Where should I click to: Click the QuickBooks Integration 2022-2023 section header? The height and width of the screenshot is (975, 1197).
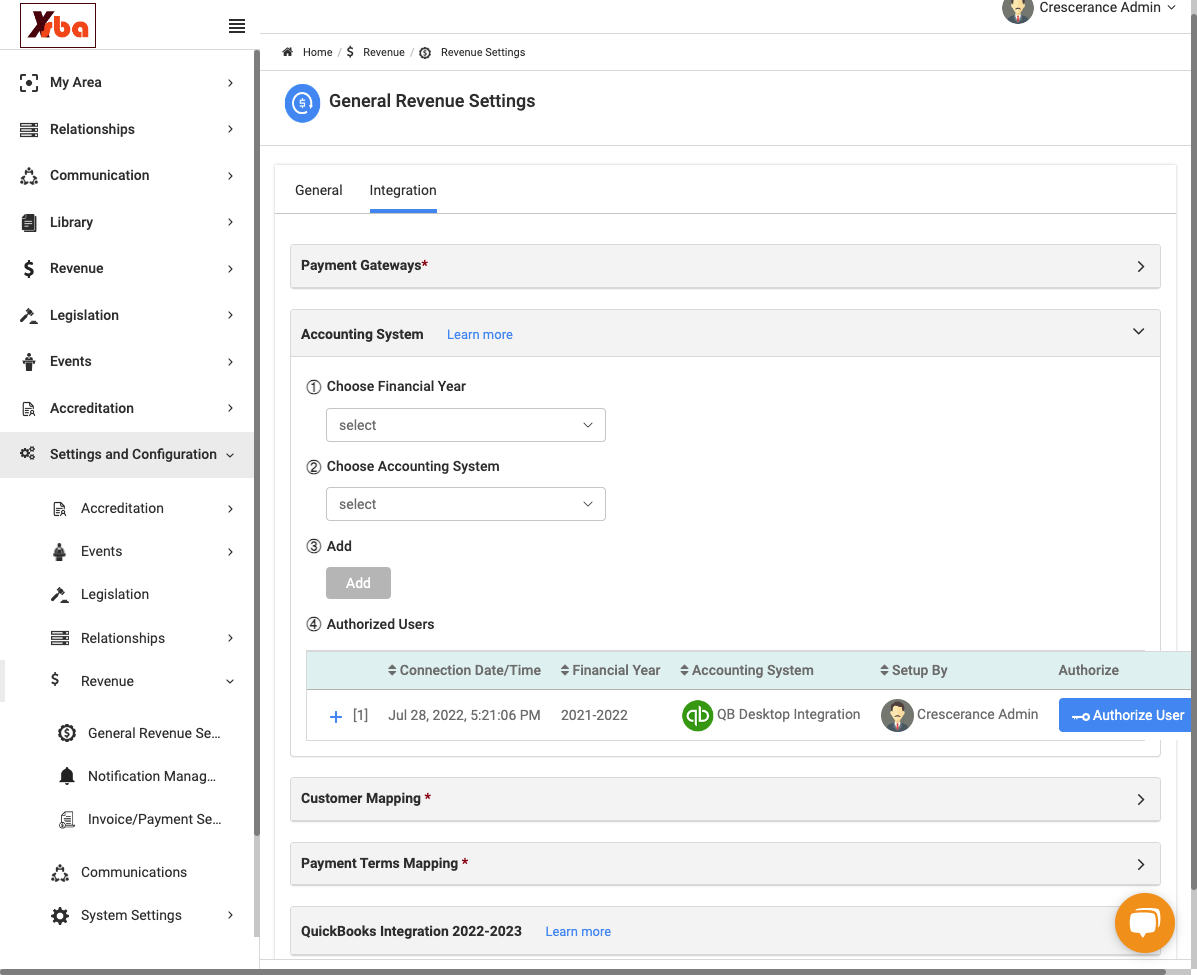[725, 931]
